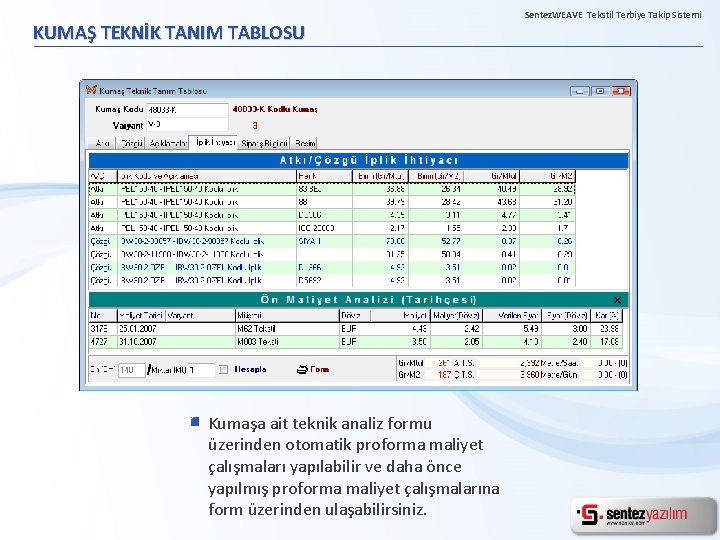Click the Döviz column header

355,315
